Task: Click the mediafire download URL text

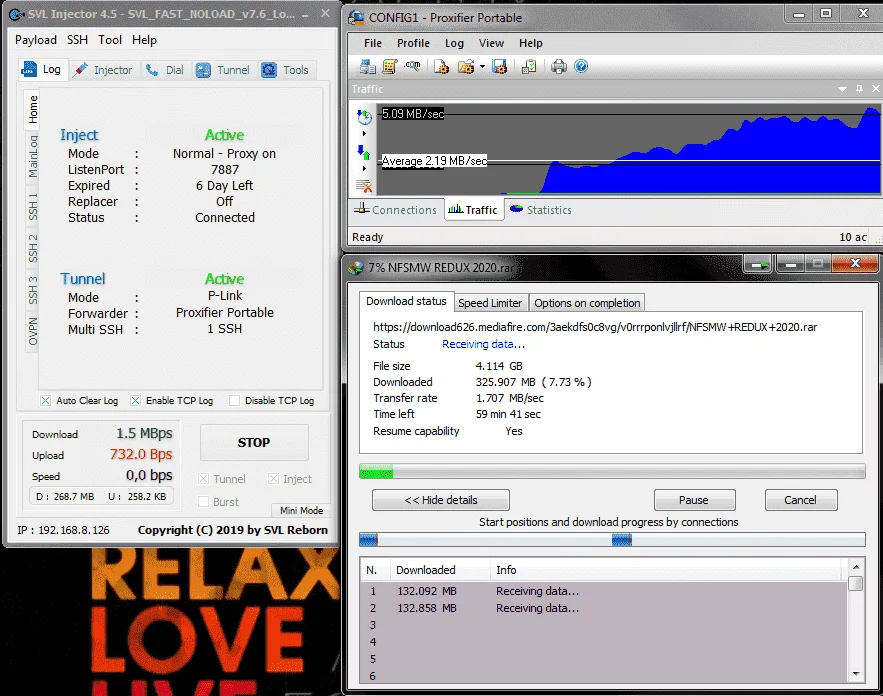Action: 595,327
